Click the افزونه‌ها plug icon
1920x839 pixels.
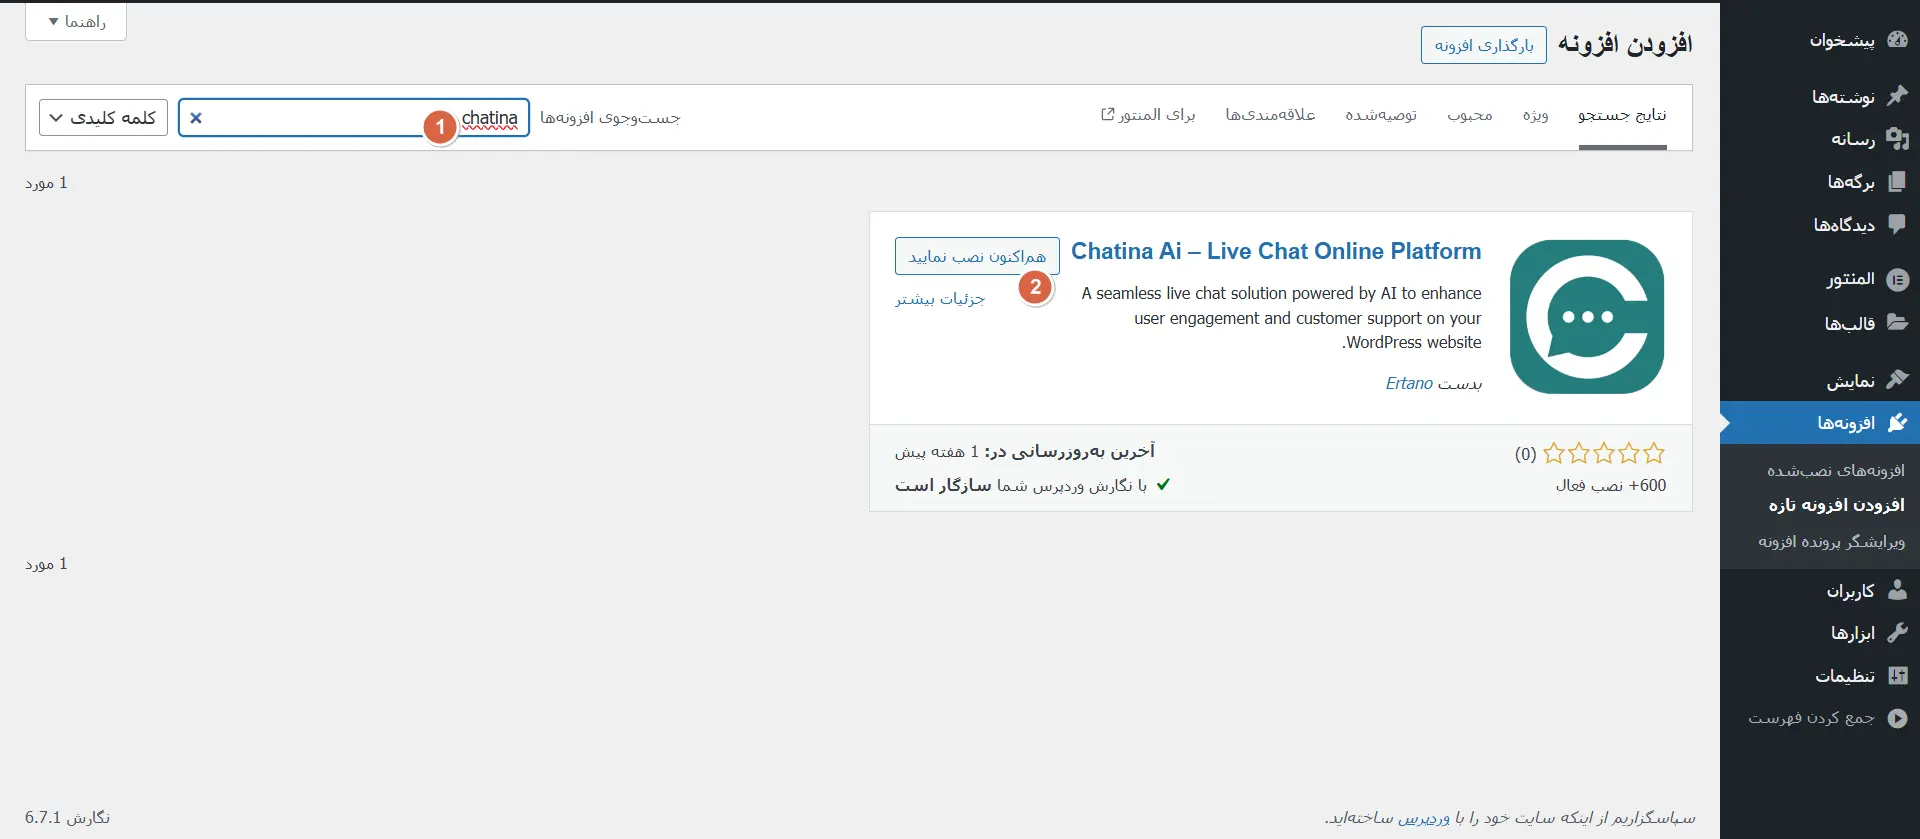[1897, 423]
